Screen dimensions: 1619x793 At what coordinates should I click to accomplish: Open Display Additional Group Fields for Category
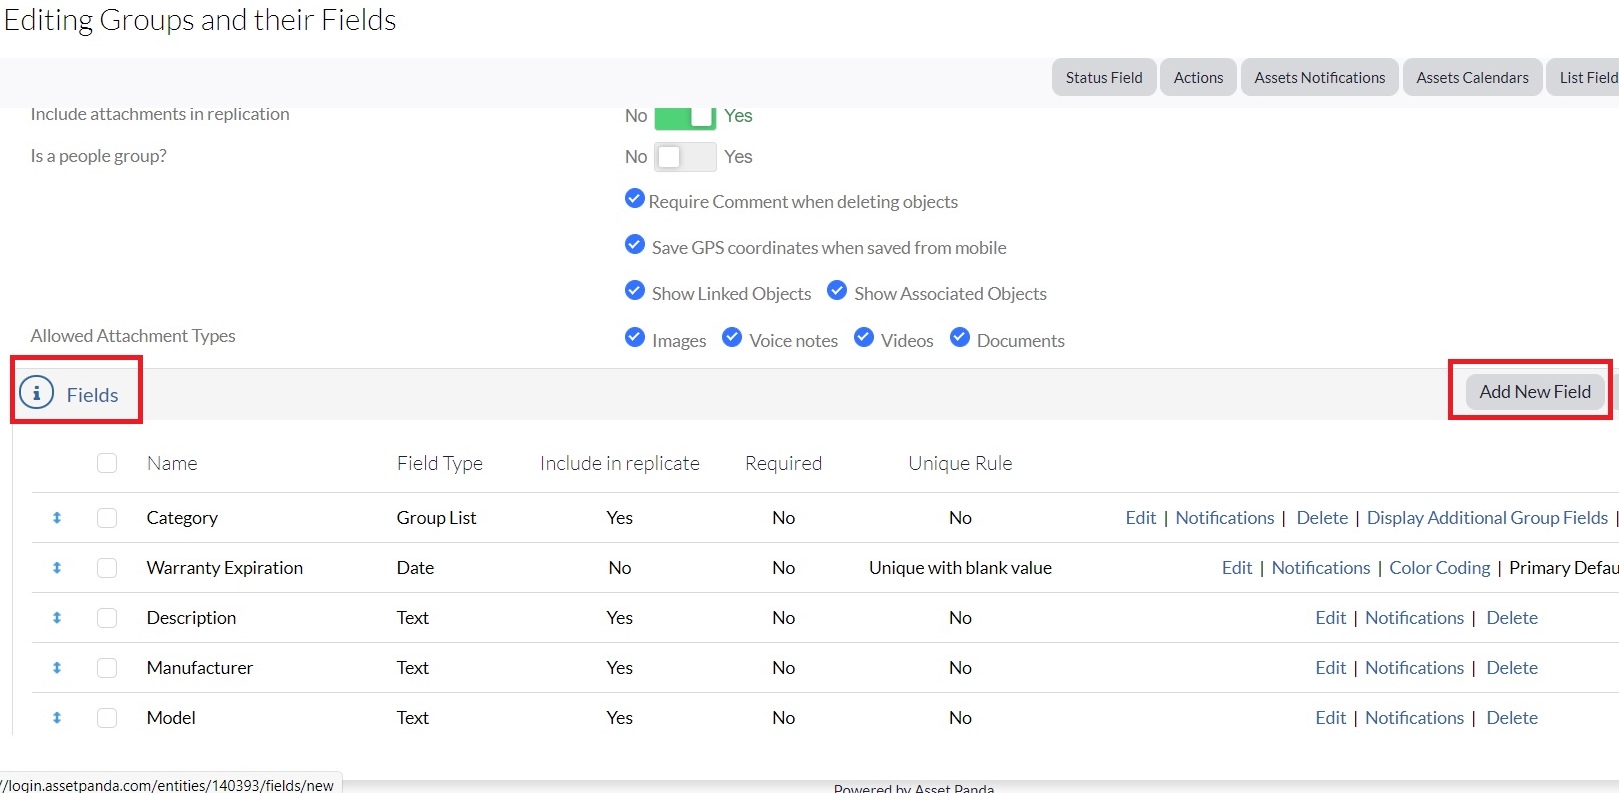click(x=1487, y=518)
